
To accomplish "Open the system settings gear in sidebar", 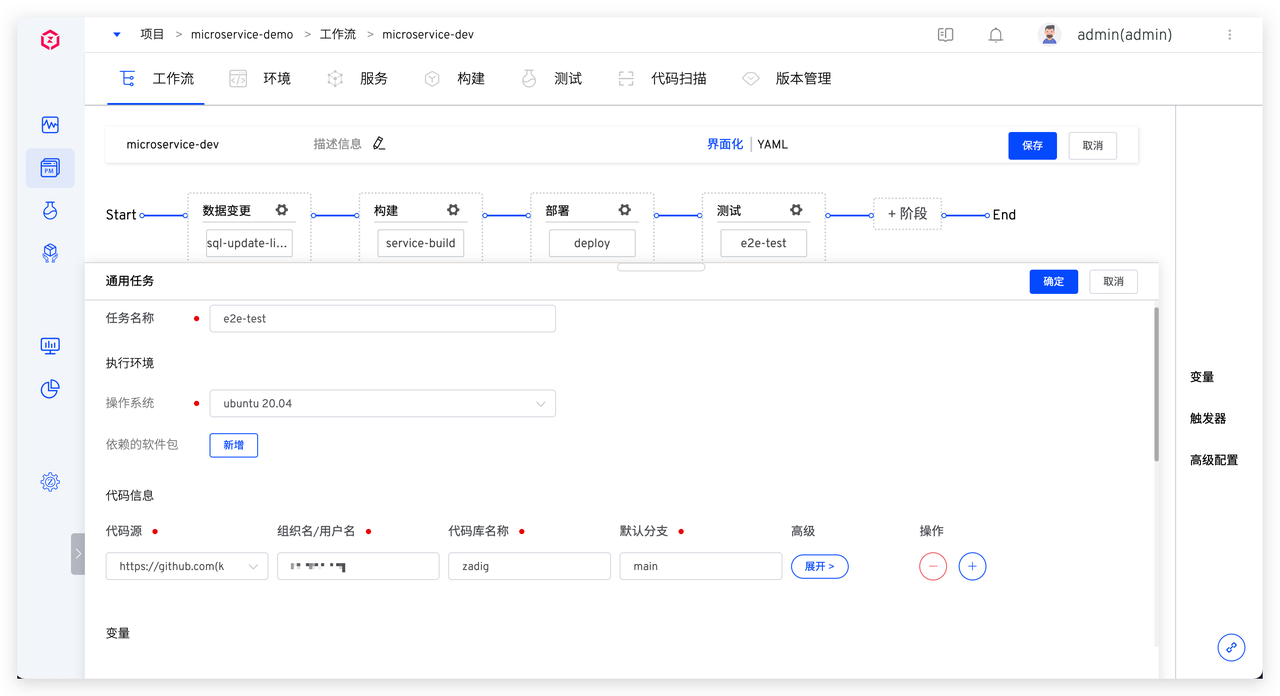I will tap(50, 482).
